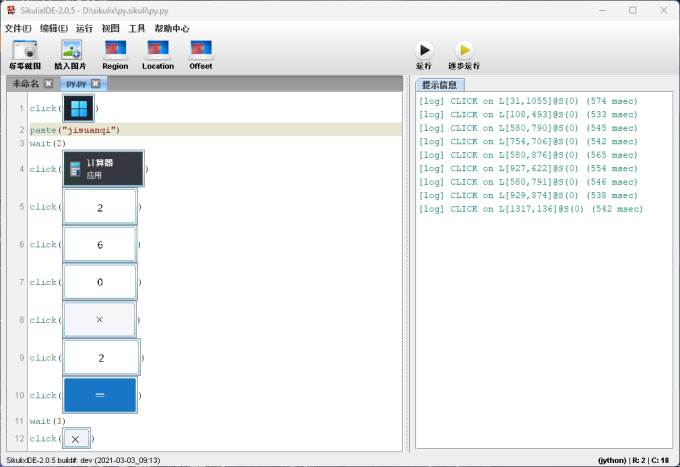Open the 文件 (File) menu
This screenshot has width=680, height=467.
pos(18,28)
